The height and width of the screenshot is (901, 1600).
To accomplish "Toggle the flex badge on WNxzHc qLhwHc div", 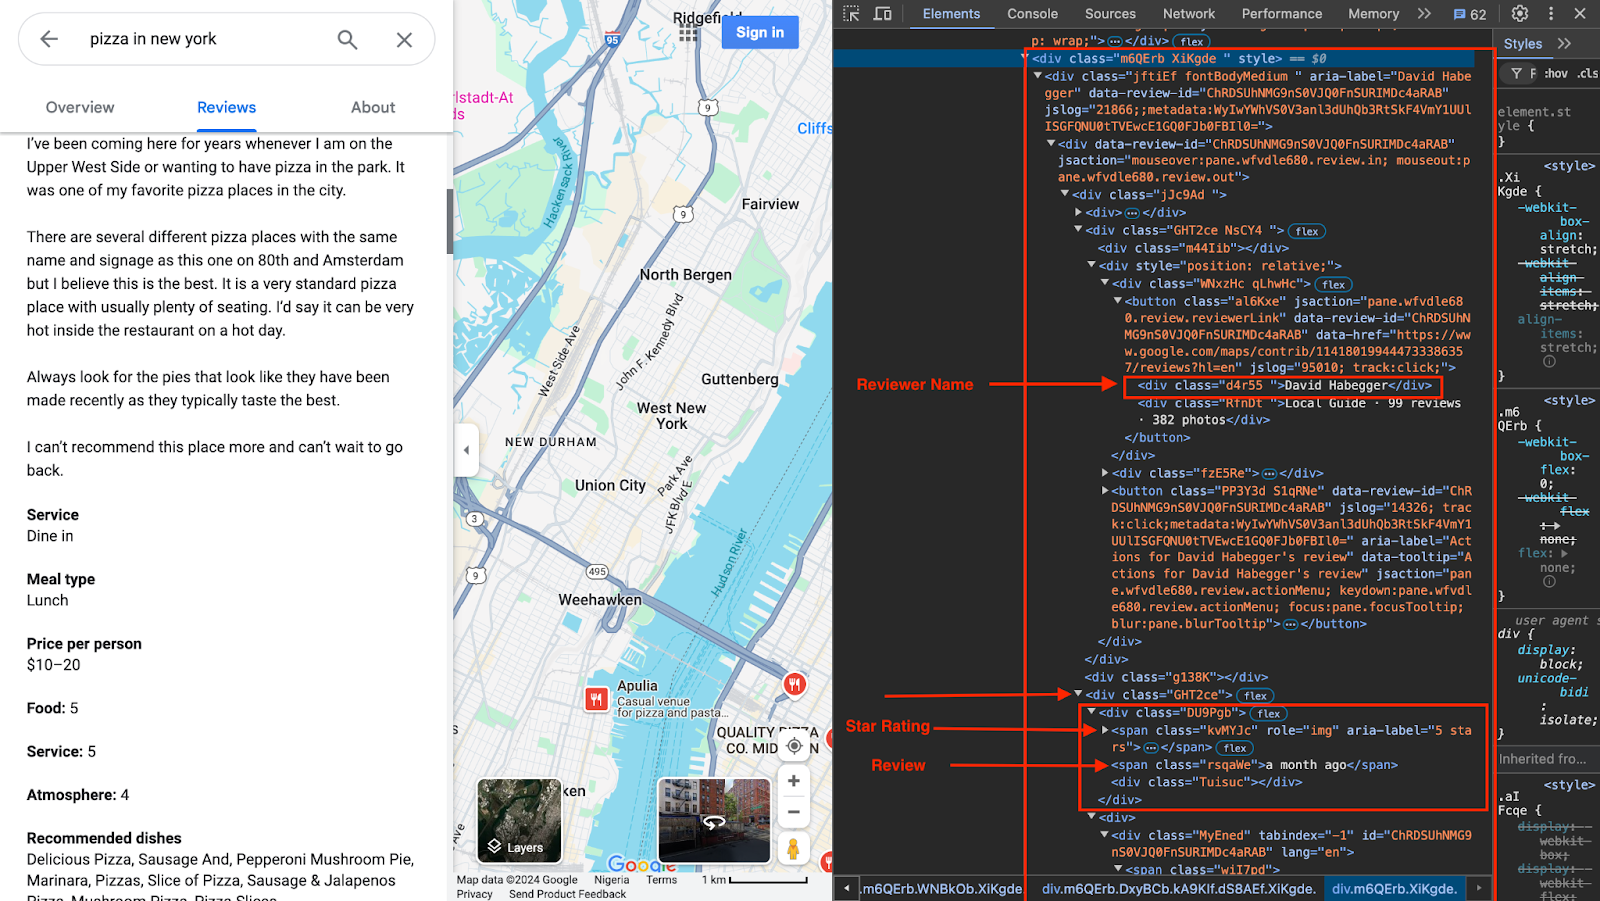I will (1333, 285).
